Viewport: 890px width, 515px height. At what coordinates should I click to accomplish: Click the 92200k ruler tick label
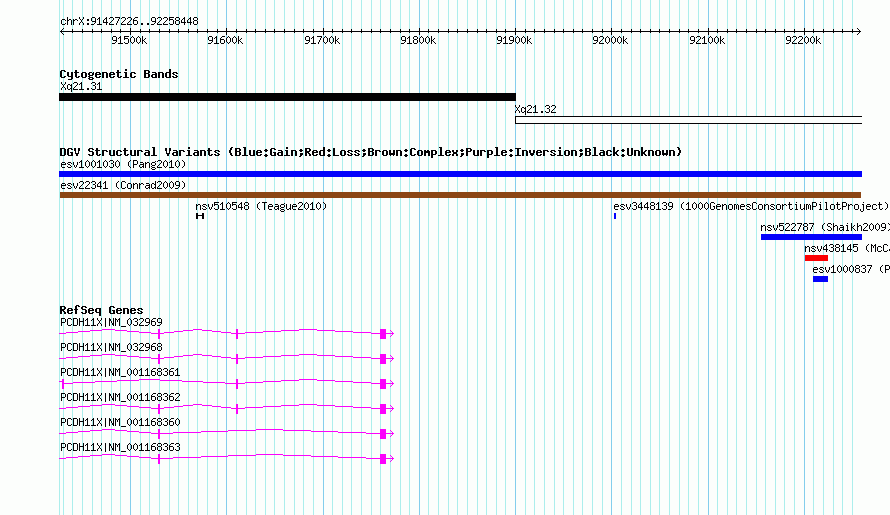click(803, 40)
